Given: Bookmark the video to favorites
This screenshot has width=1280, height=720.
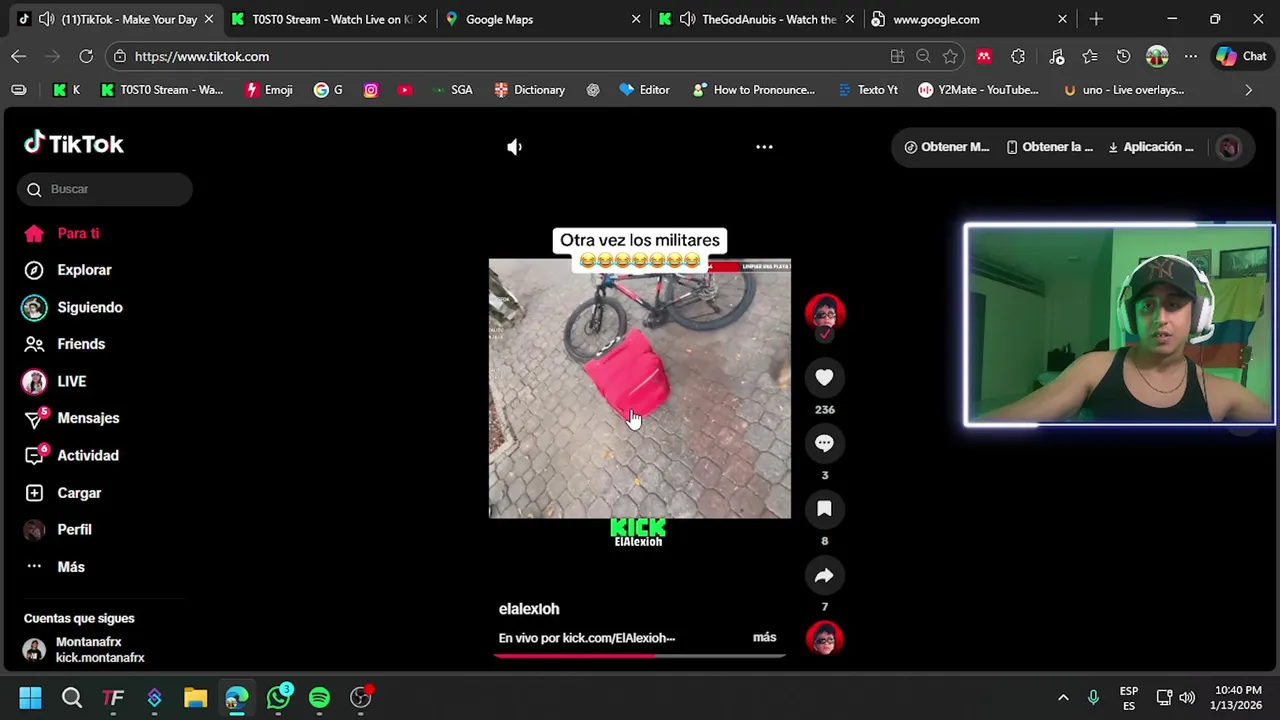Looking at the screenshot, I should tap(824, 509).
